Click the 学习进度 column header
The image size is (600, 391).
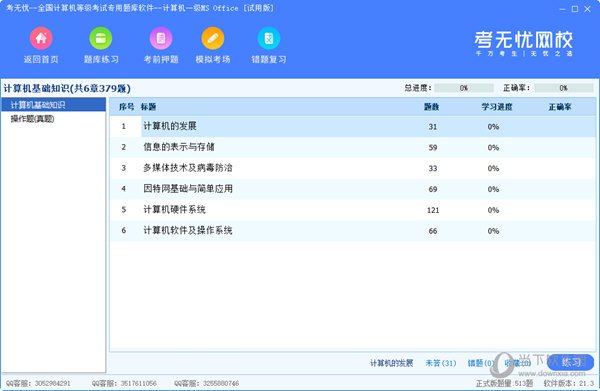pos(497,107)
